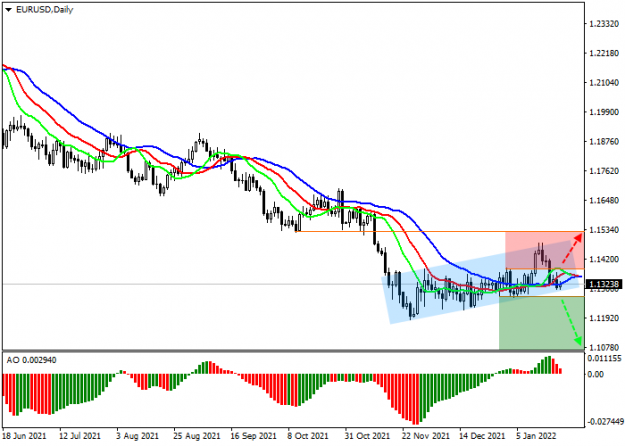Click the EURUSD,Daily chart title
Viewport: 625px width, 446px height.
[44, 10]
